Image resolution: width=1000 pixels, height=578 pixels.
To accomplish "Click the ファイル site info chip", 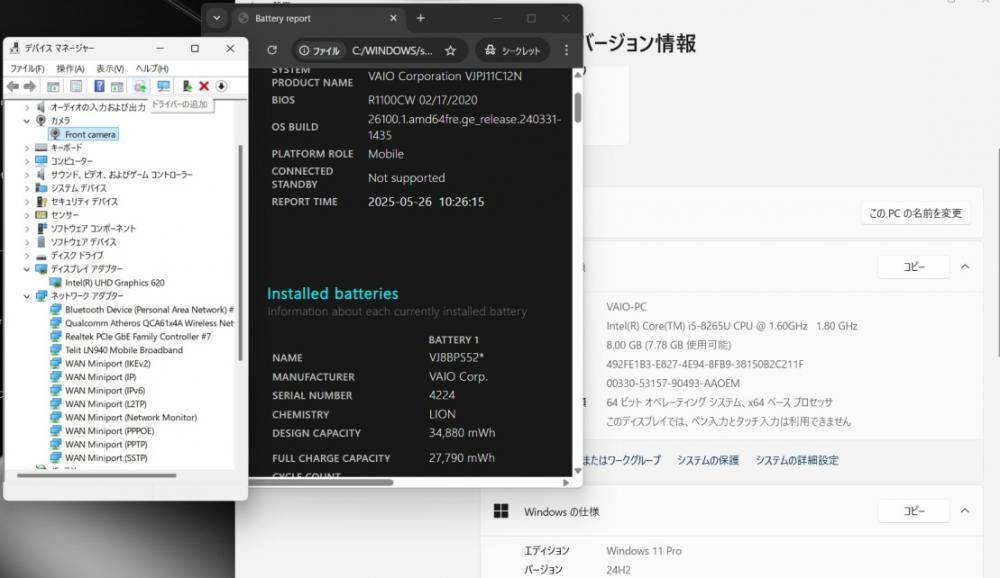I will (x=320, y=50).
